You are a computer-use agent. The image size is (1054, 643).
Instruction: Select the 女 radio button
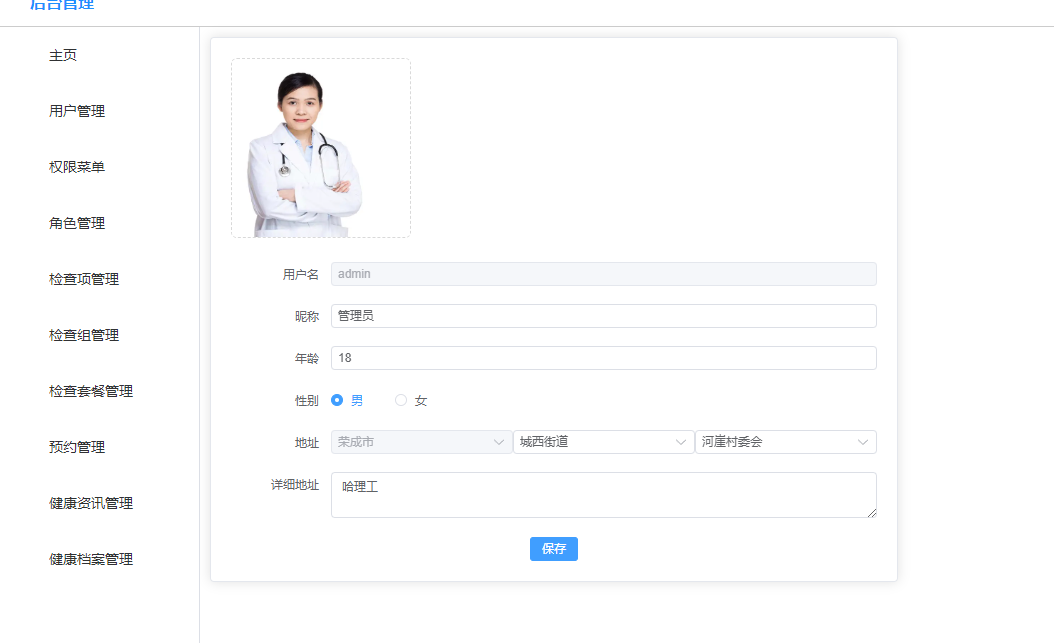point(401,400)
